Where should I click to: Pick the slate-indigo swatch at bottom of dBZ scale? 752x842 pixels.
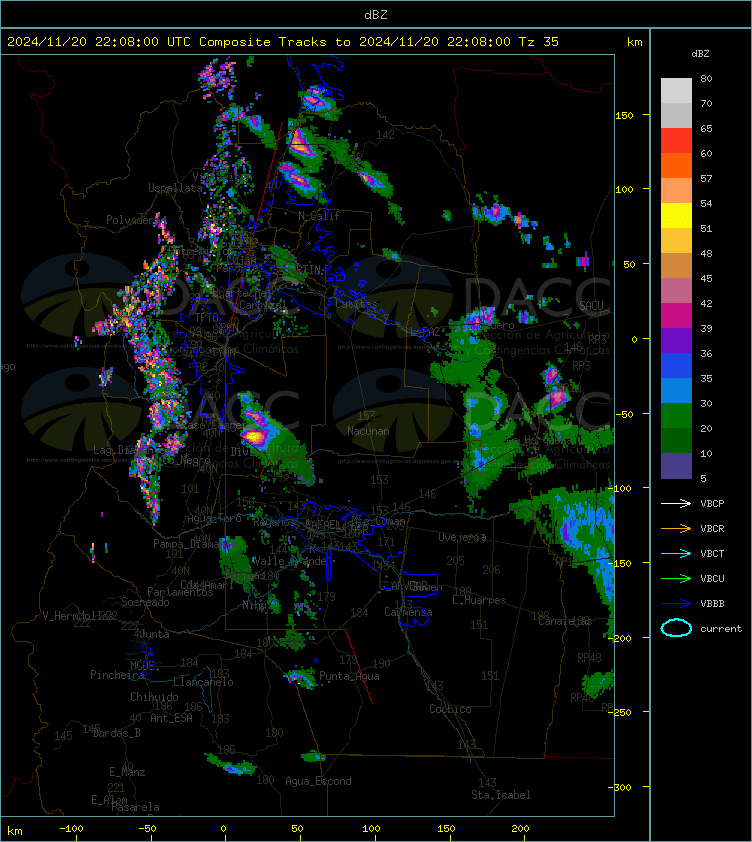coord(676,466)
